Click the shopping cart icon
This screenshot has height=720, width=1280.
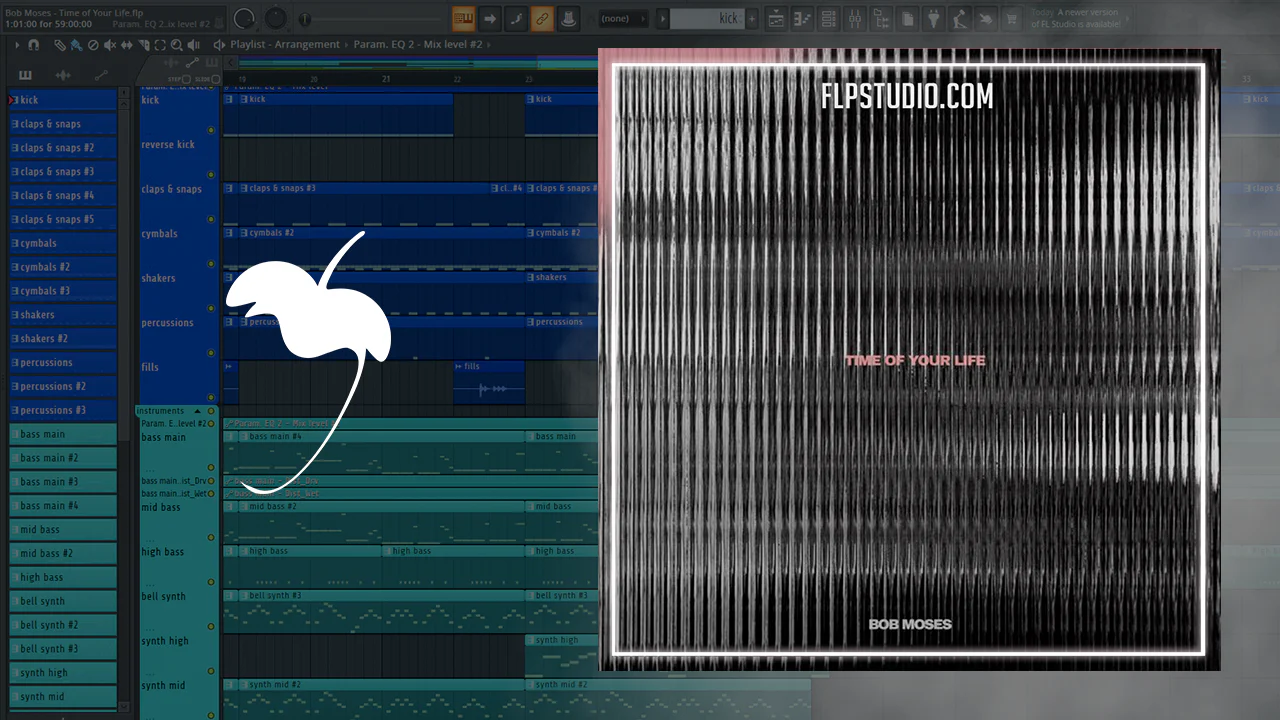pyautogui.click(x=1011, y=18)
